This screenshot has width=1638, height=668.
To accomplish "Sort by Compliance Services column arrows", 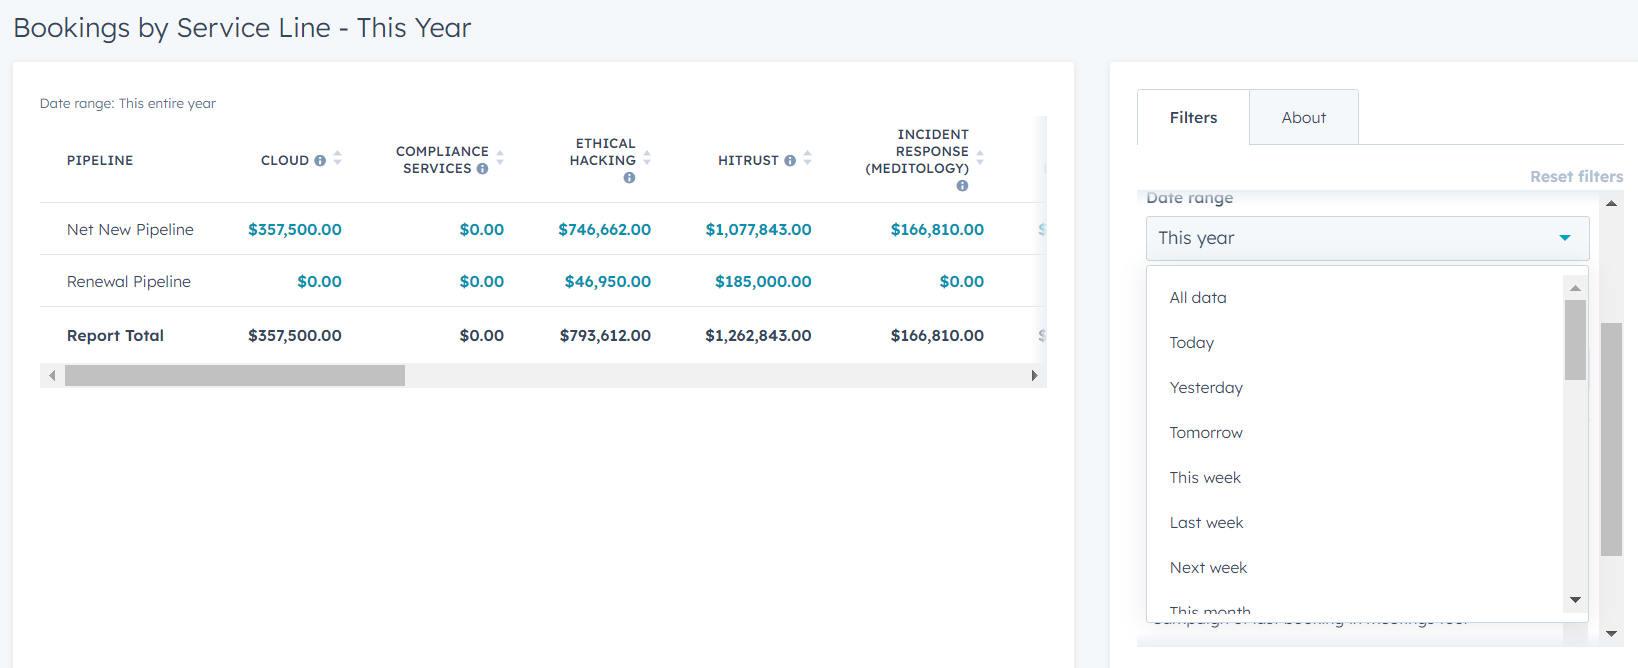I will [x=500, y=158].
